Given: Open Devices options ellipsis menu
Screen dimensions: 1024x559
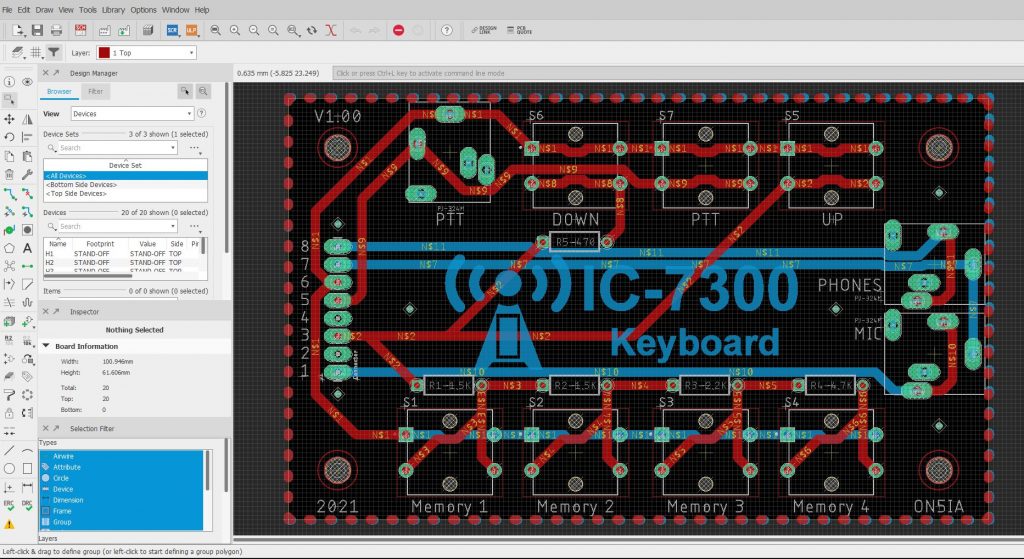Looking at the screenshot, I should coord(195,226).
